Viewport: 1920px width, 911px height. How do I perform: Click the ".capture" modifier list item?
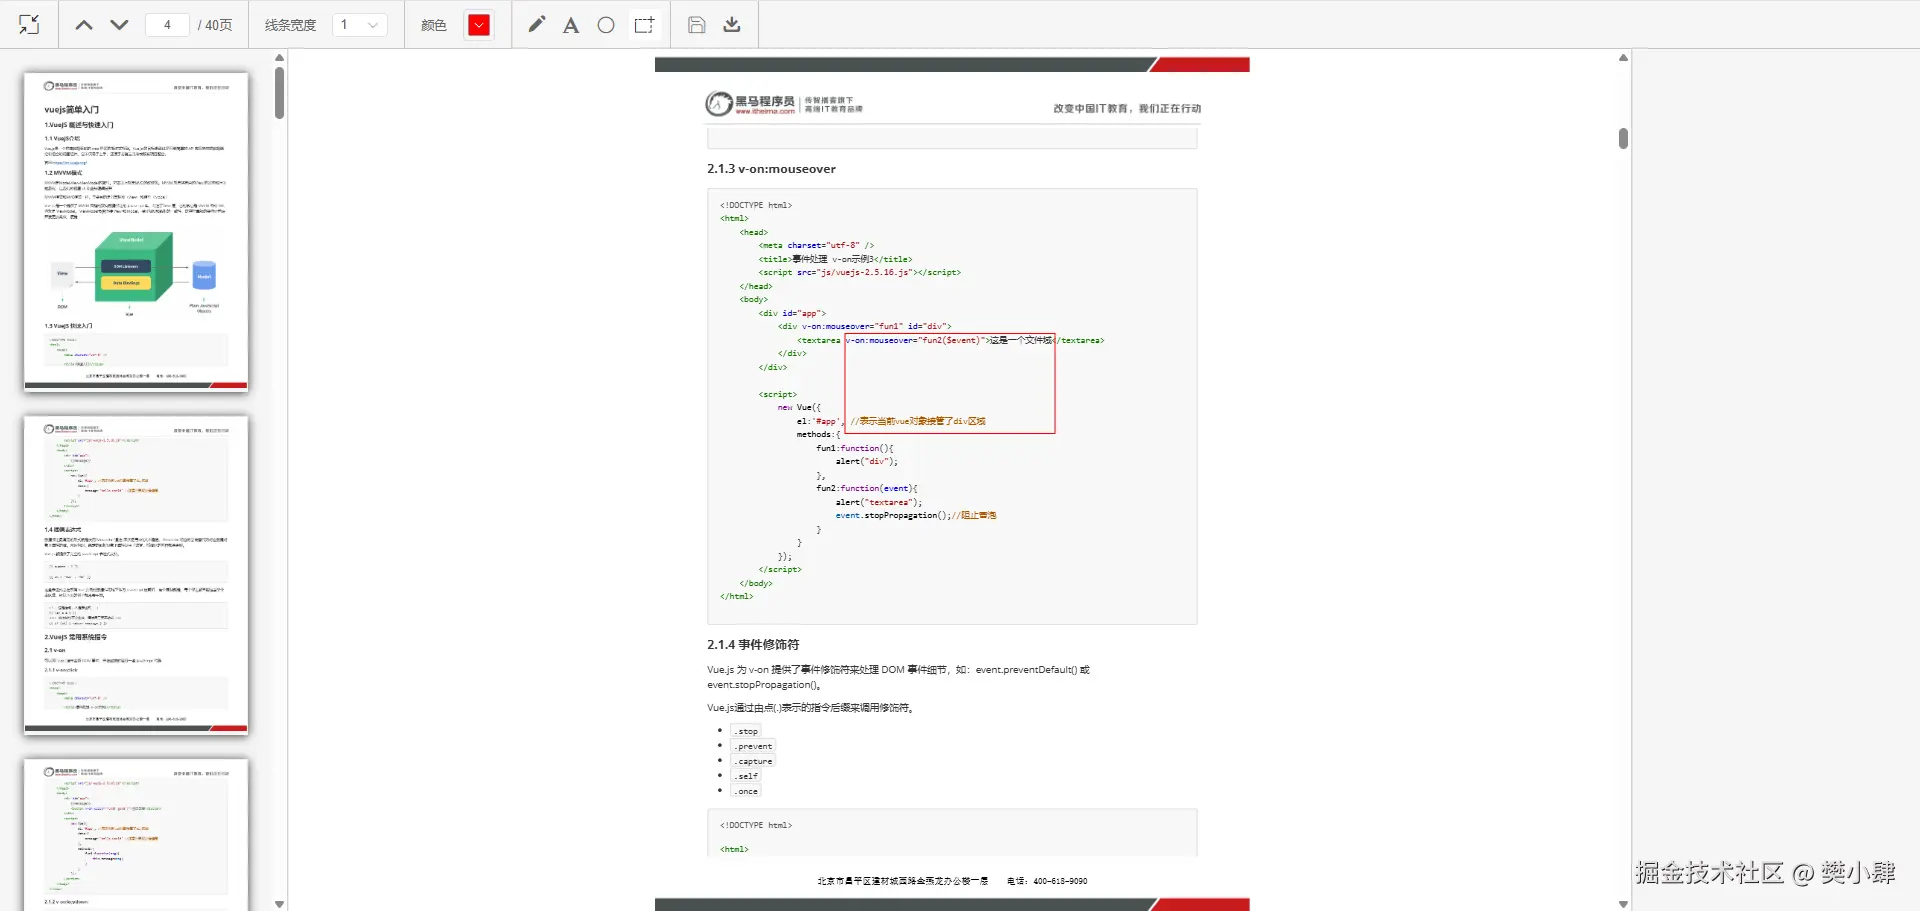point(753,761)
